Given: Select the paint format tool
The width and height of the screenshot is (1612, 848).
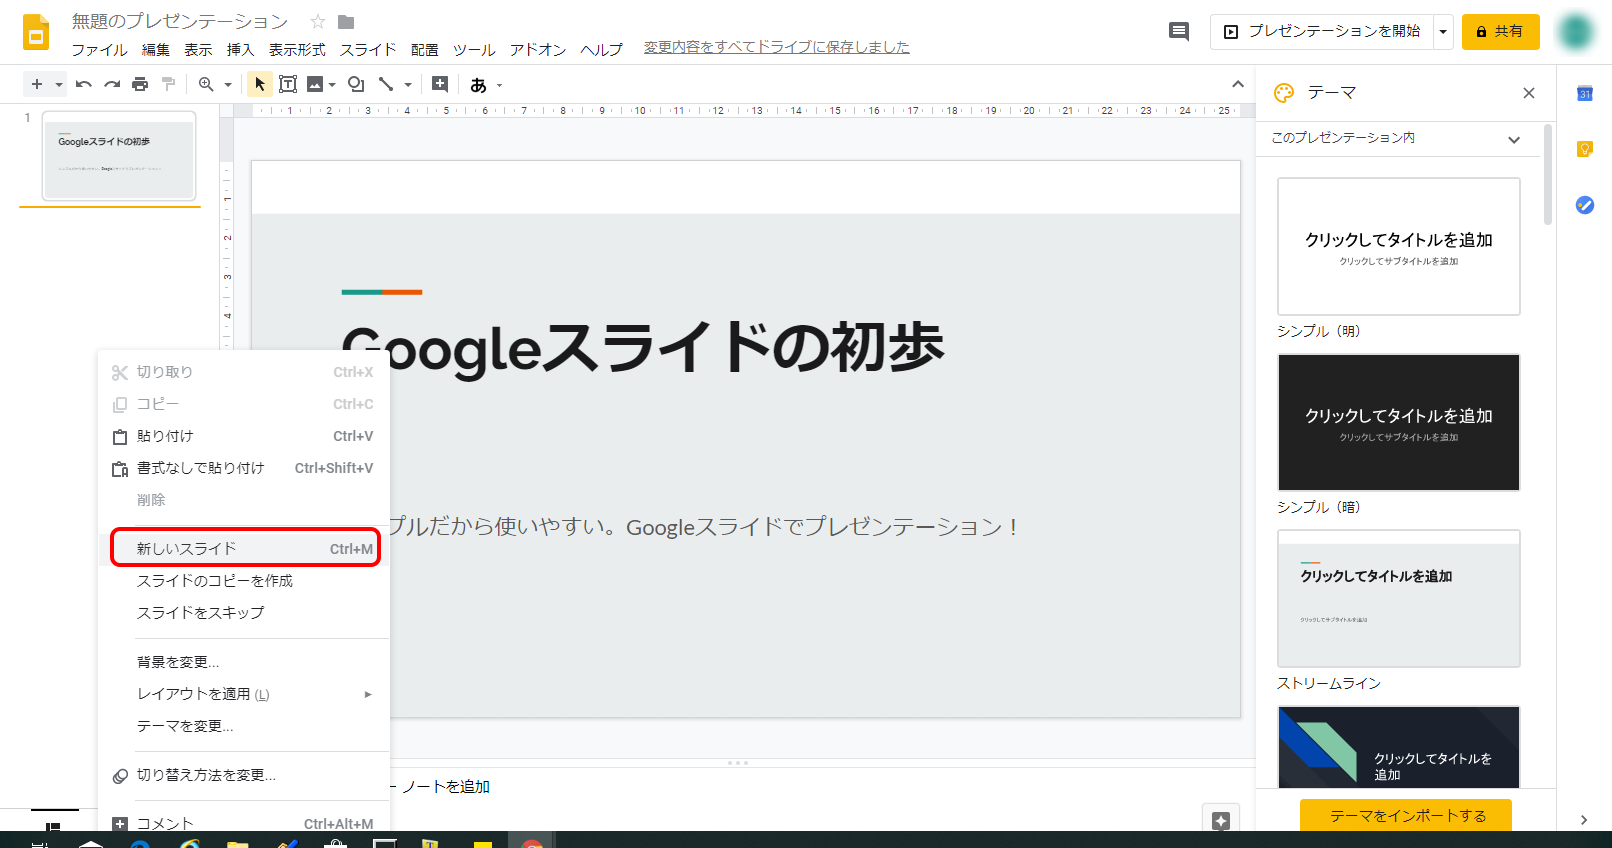Looking at the screenshot, I should coord(168,84).
